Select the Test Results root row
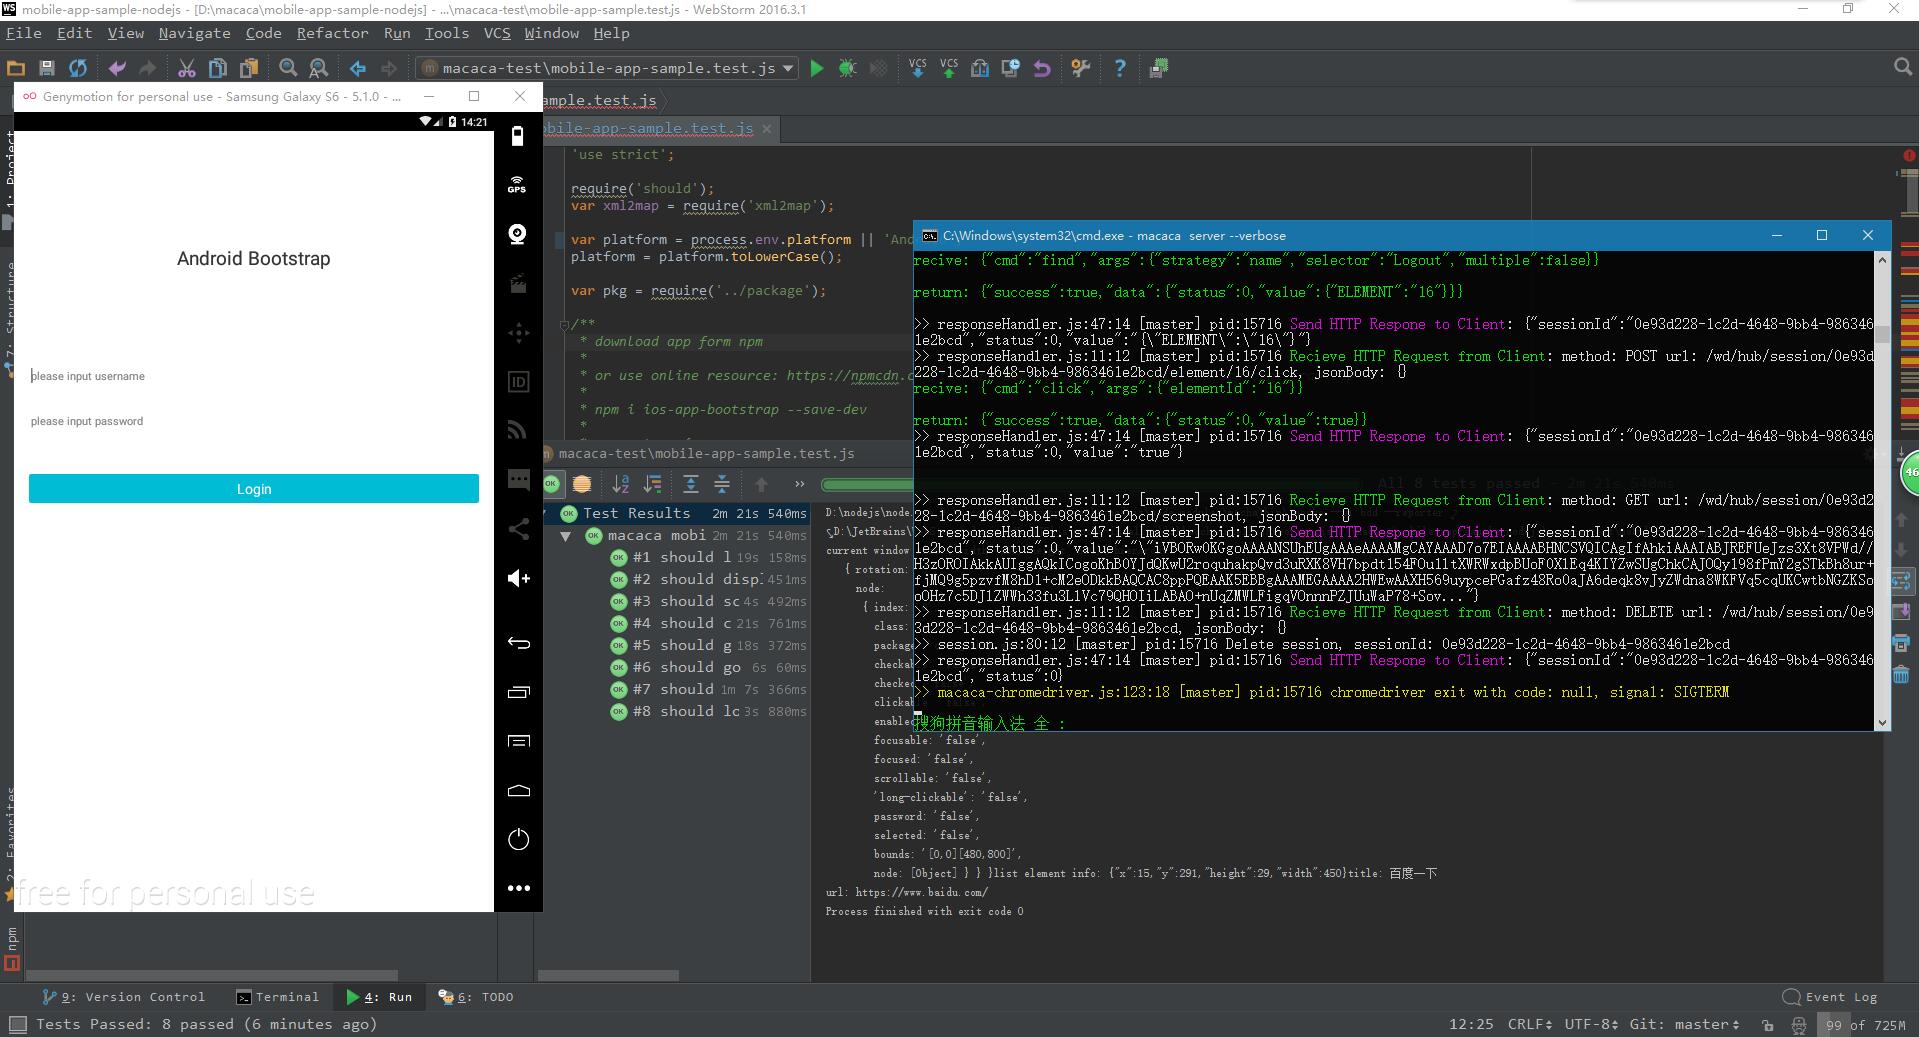Image resolution: width=1919 pixels, height=1037 pixels. pyautogui.click(x=676, y=513)
